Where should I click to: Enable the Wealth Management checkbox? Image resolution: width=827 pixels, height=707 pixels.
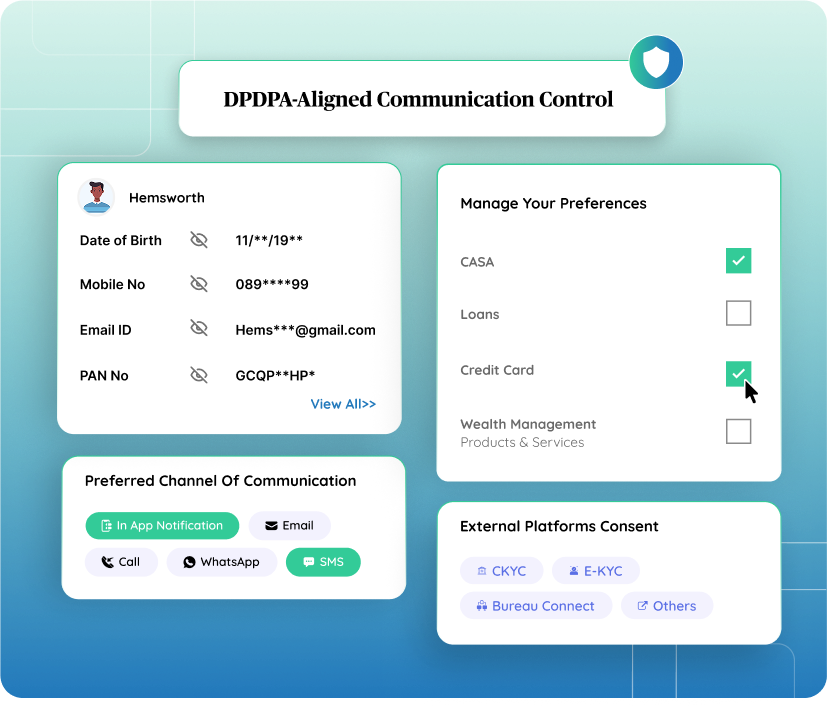(x=738, y=431)
